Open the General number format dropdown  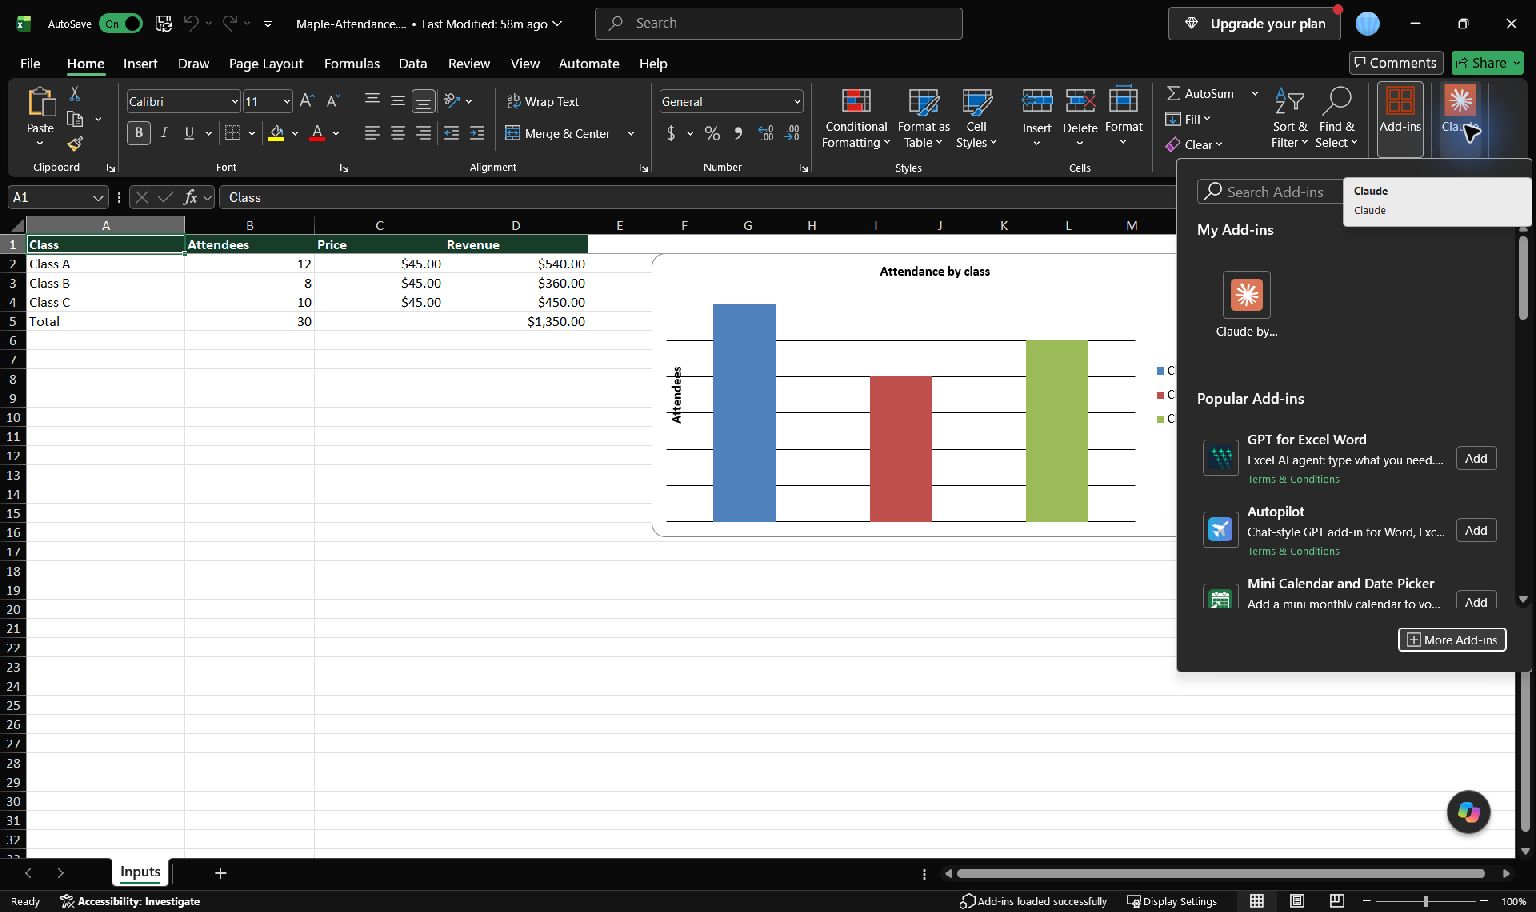coord(797,101)
